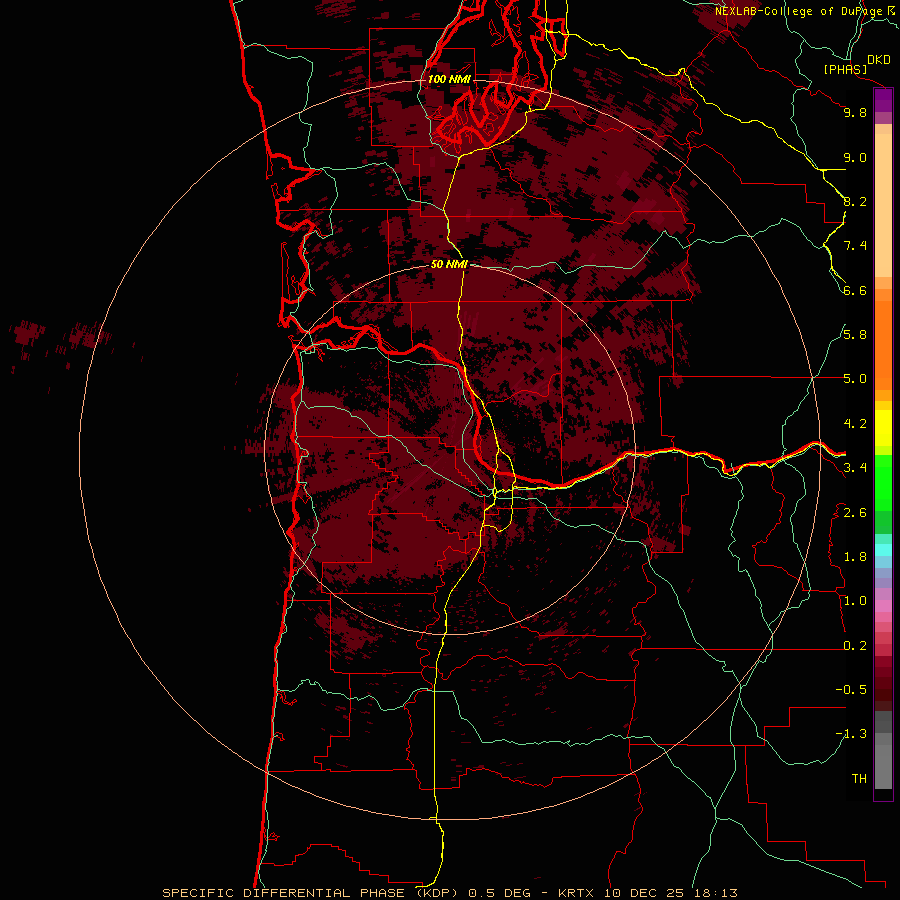The image size is (900, 900).
Task: Click the 0.5 DEG tilt text
Action: pos(498,893)
